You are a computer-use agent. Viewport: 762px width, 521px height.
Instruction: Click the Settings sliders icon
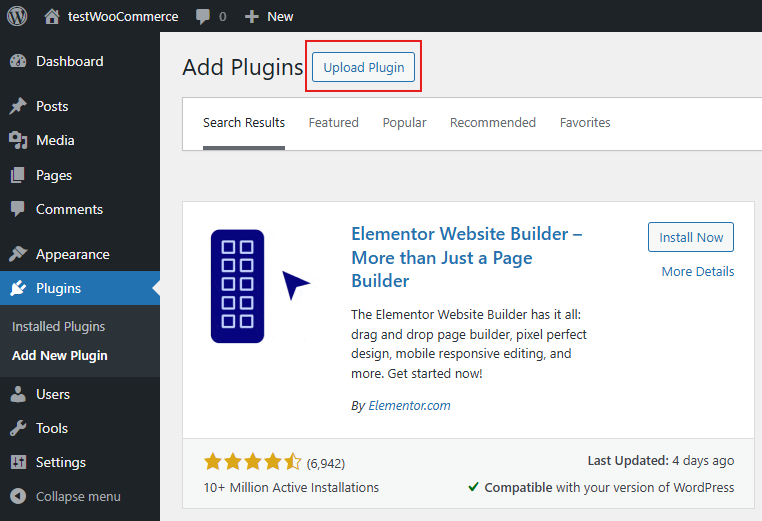click(x=18, y=462)
